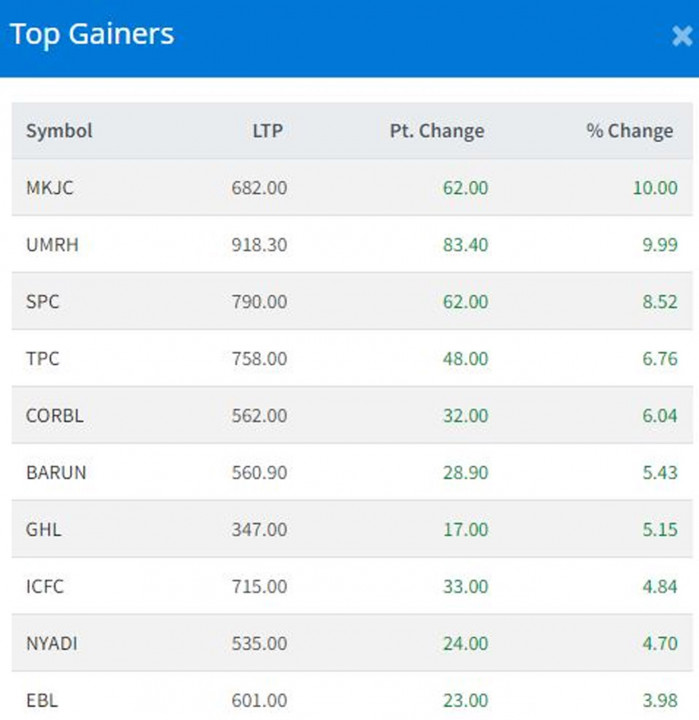Click the Pt. Change column header
Viewport: 699px width, 720px height.
(x=436, y=131)
